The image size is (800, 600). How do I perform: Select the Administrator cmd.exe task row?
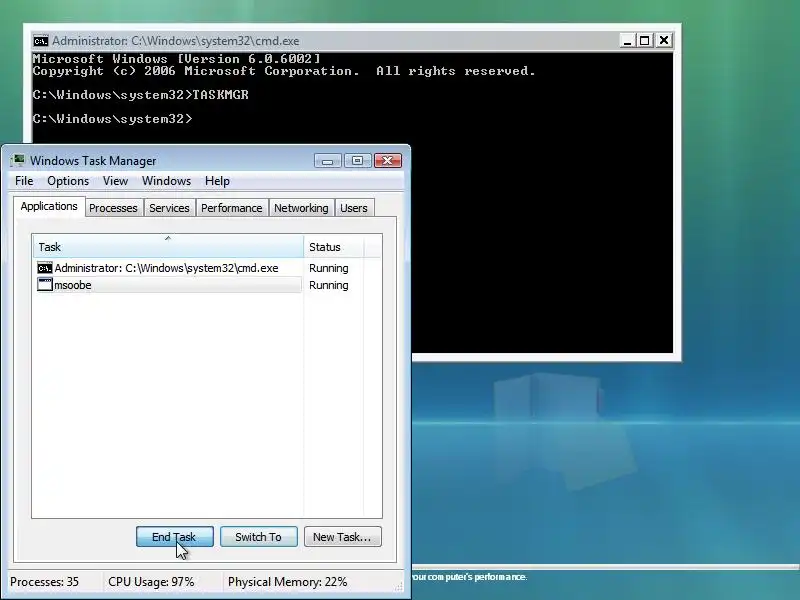[167, 268]
